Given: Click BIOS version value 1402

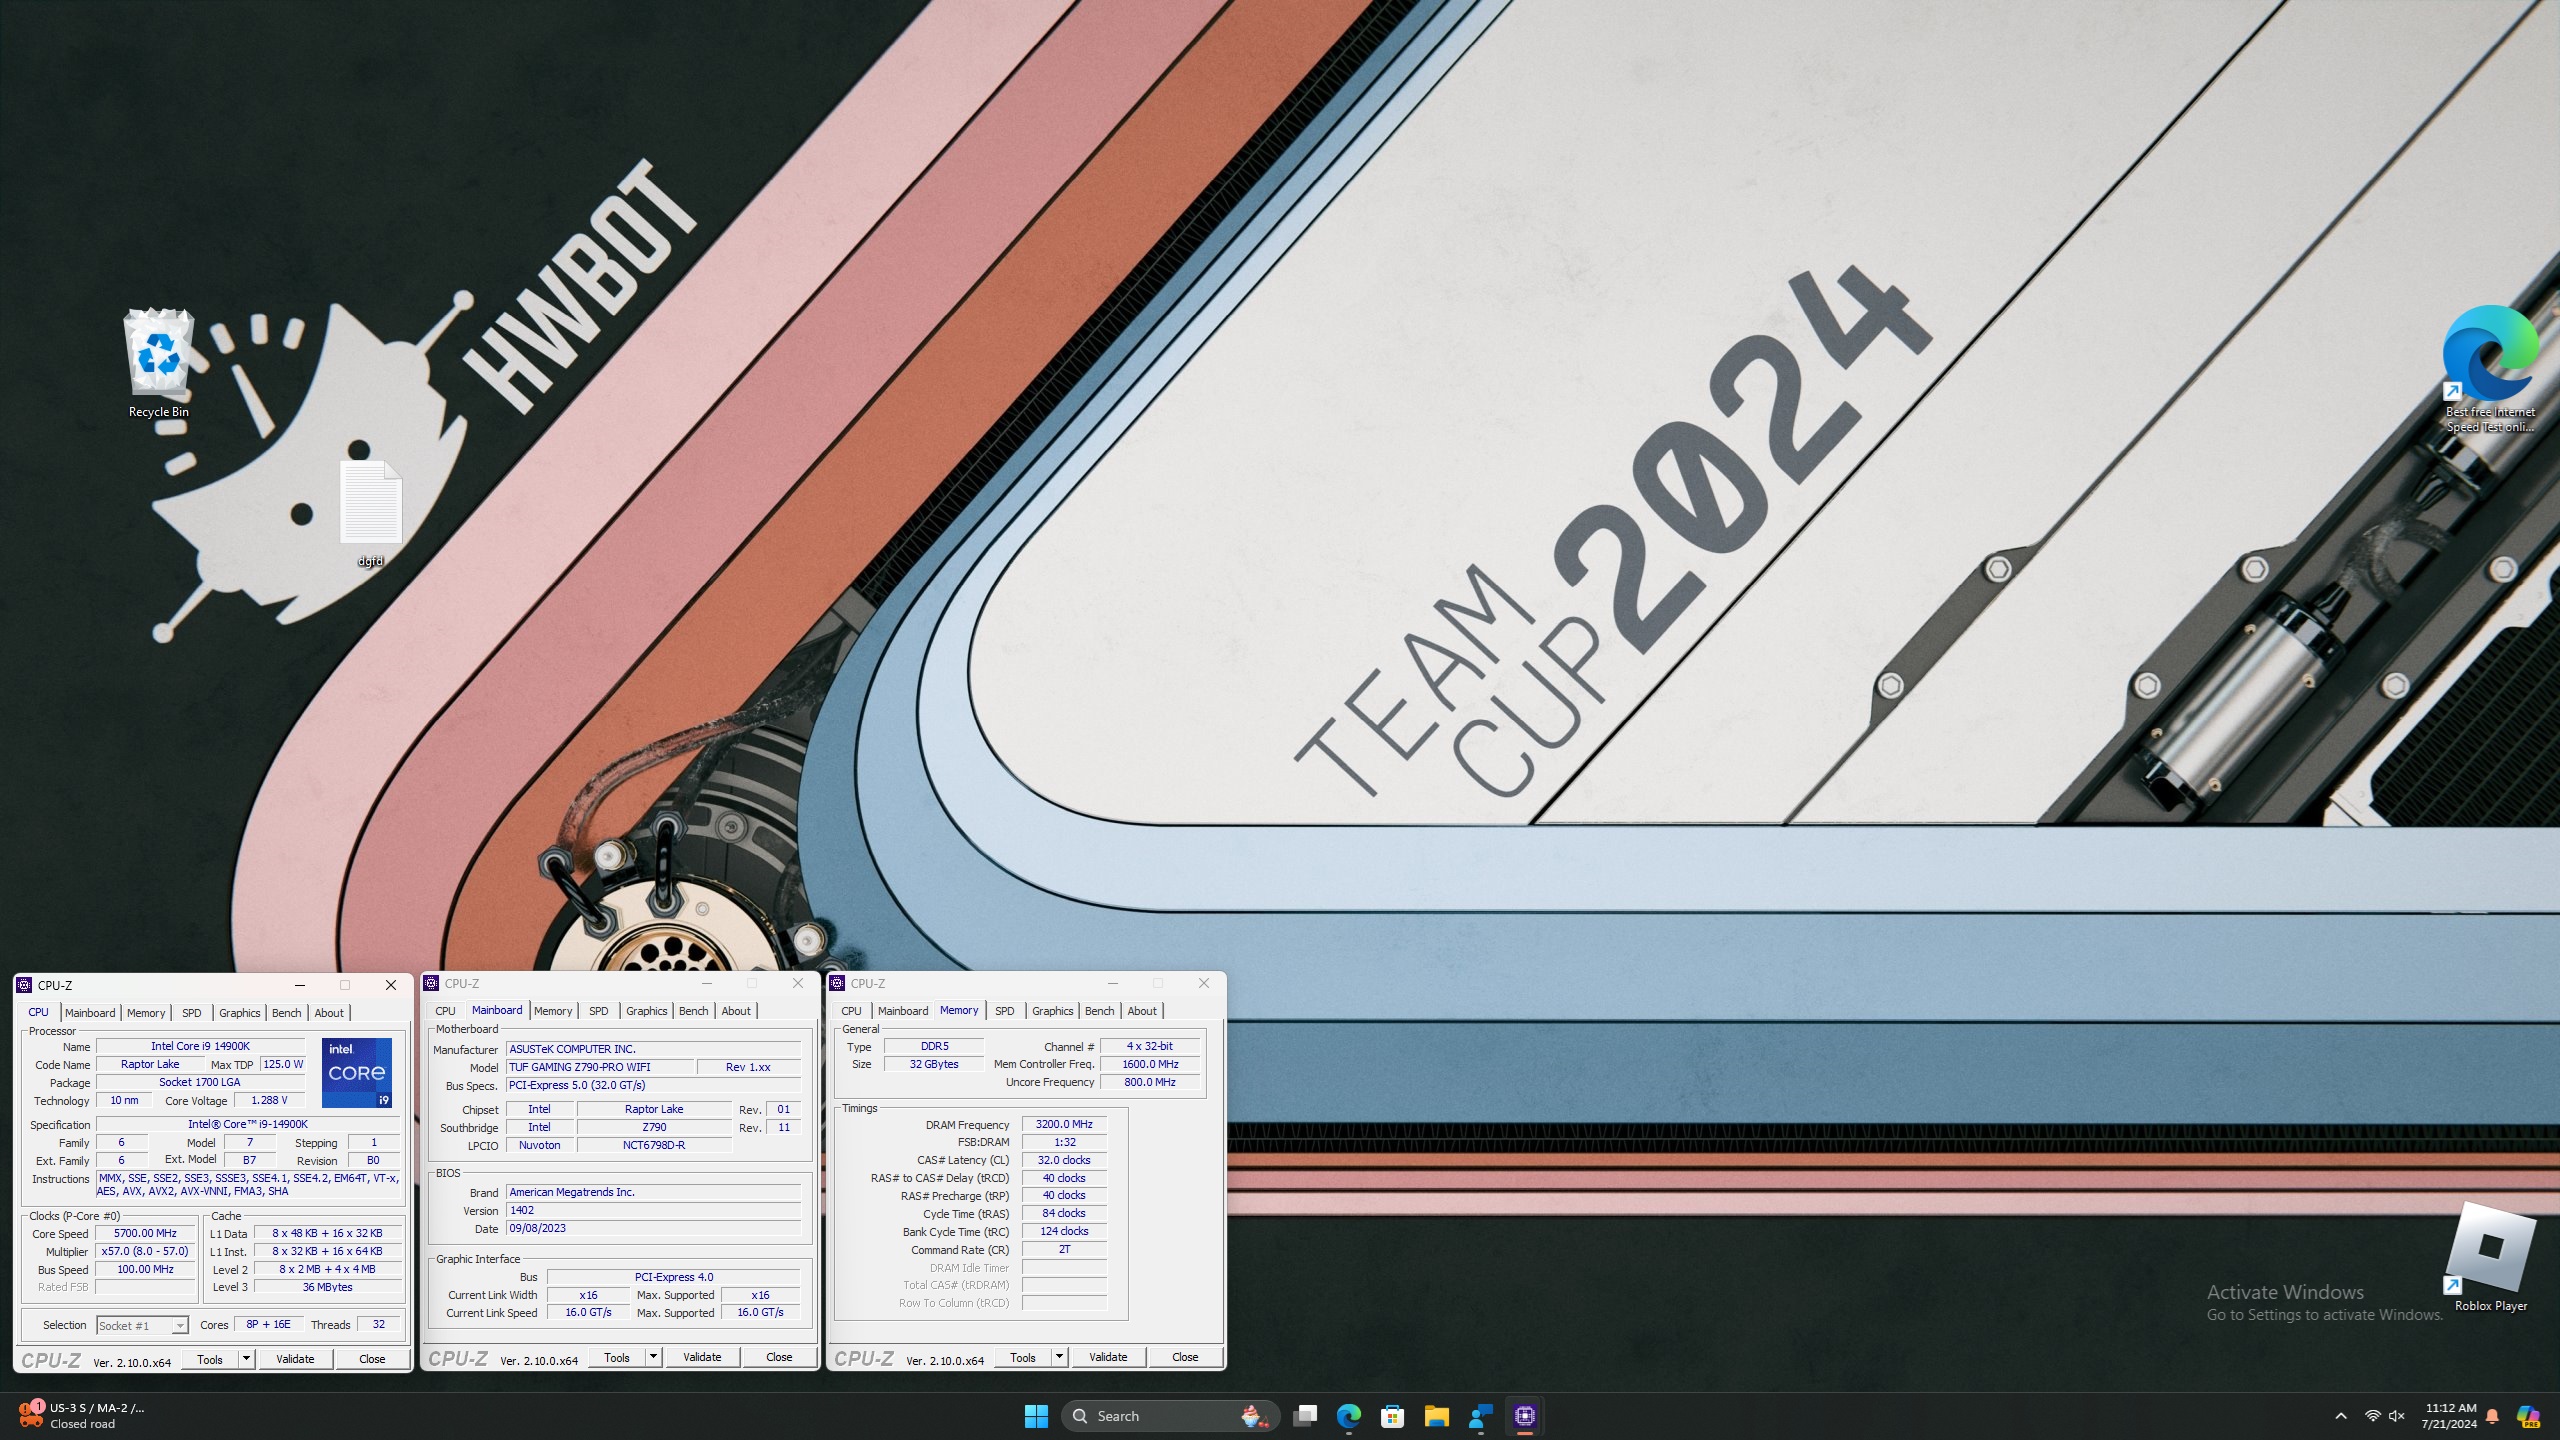Looking at the screenshot, I should 654,1210.
